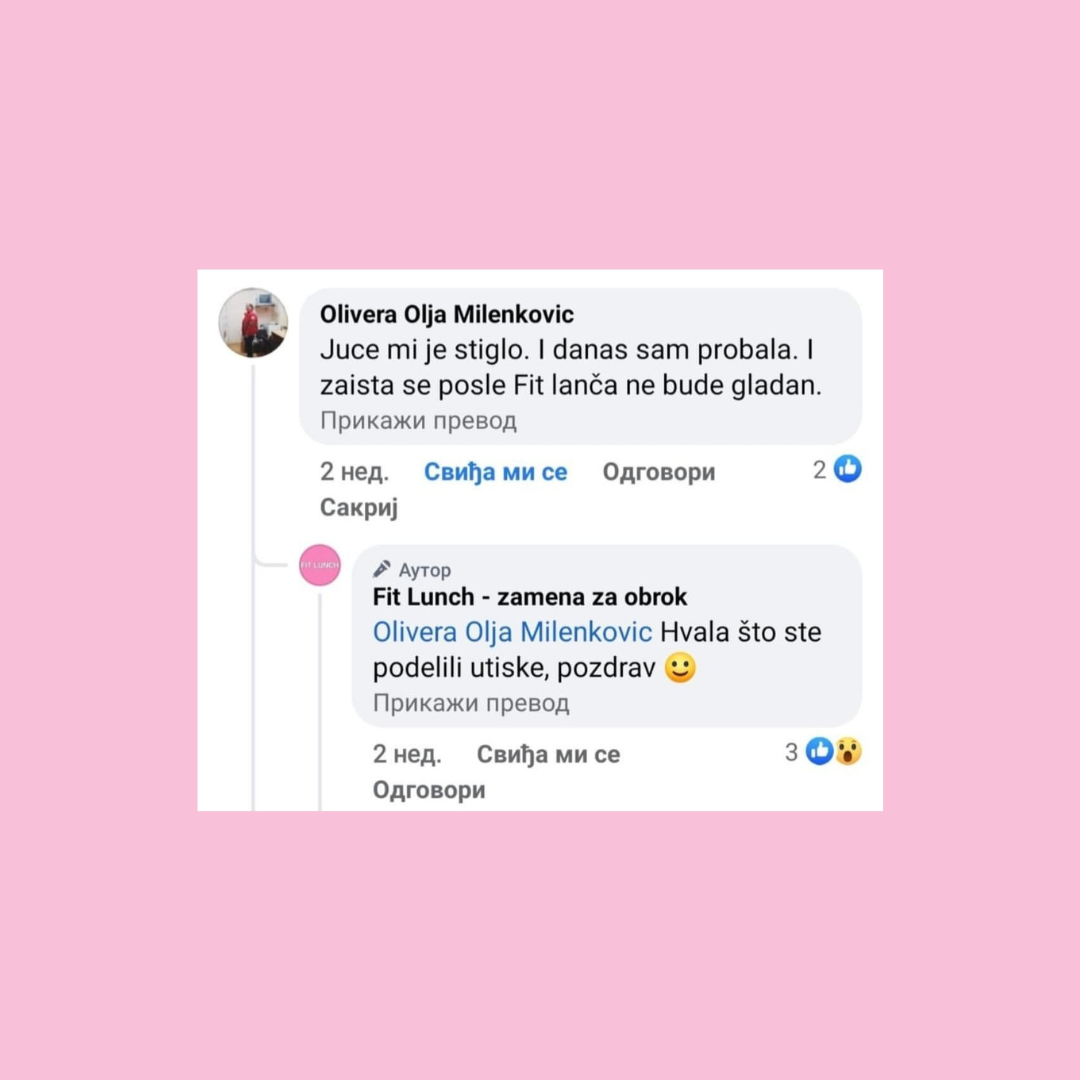Click Одговори under Olivera's comment
The height and width of the screenshot is (1080, 1080).
[x=658, y=472]
